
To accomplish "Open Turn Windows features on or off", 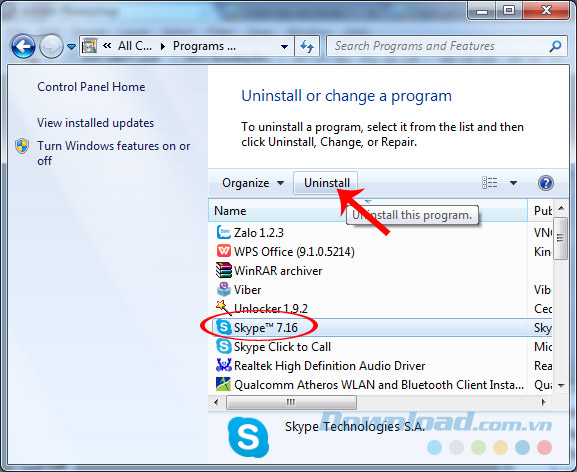I will [x=113, y=153].
